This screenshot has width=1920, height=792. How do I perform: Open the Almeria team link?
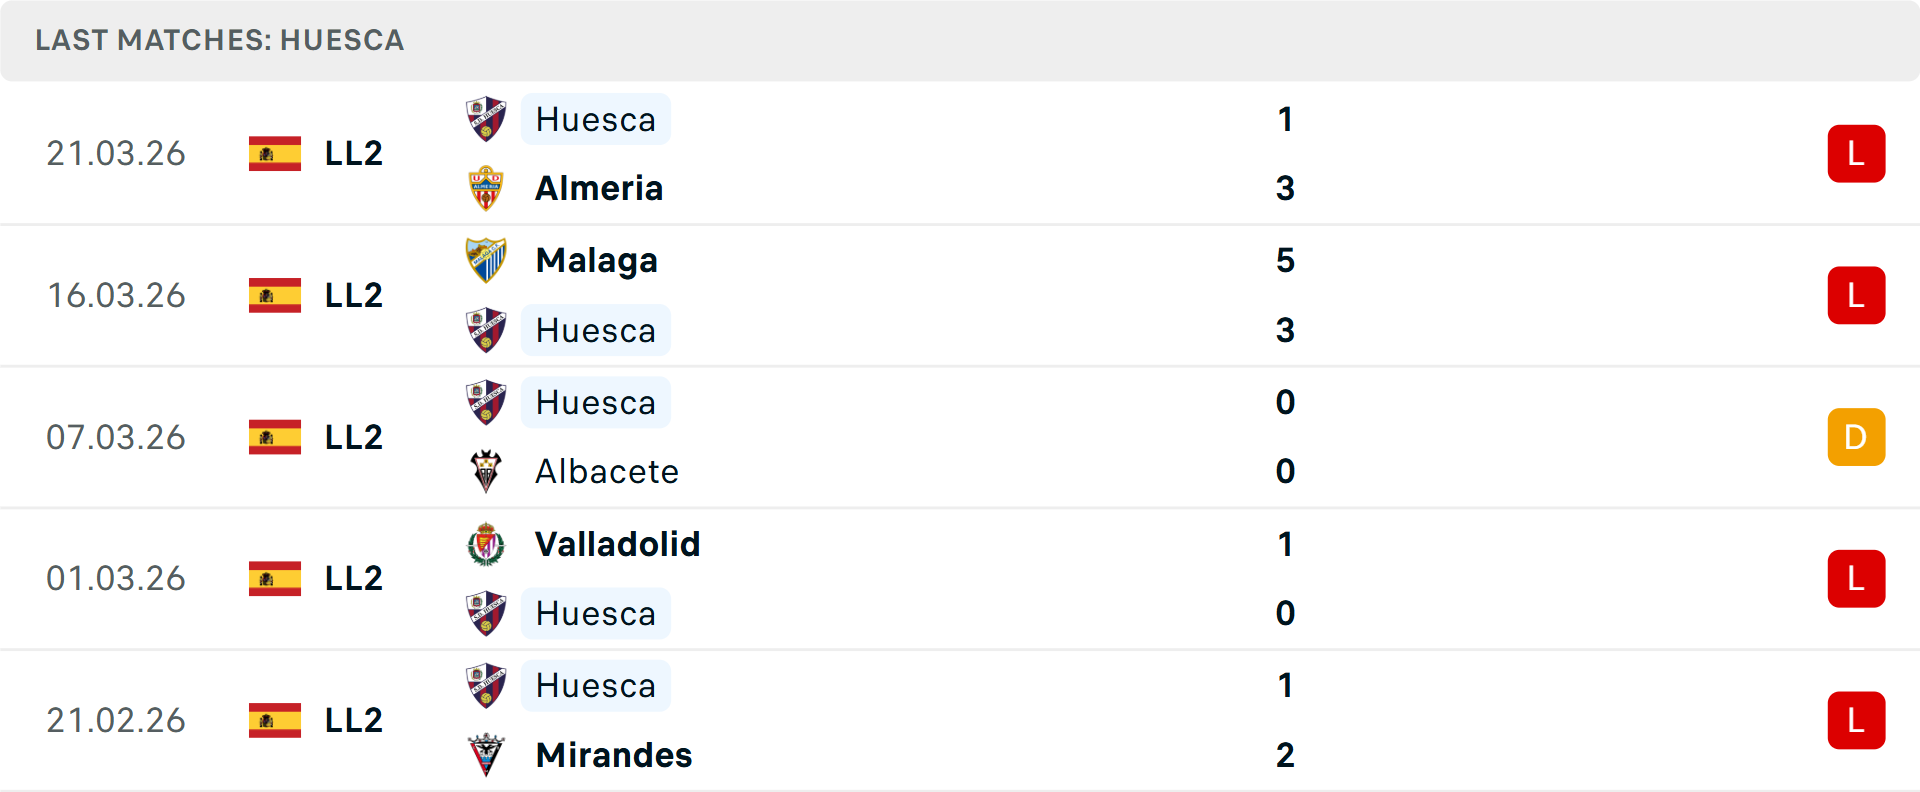[x=599, y=188]
